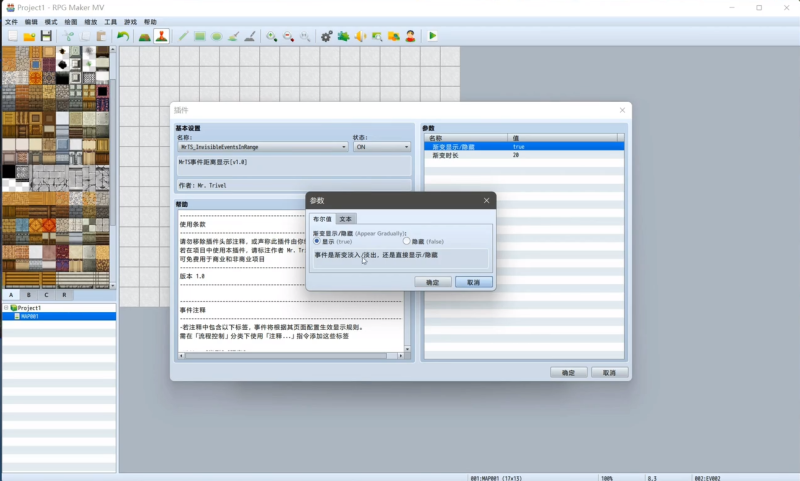Select tileset tab C

(x=46, y=295)
